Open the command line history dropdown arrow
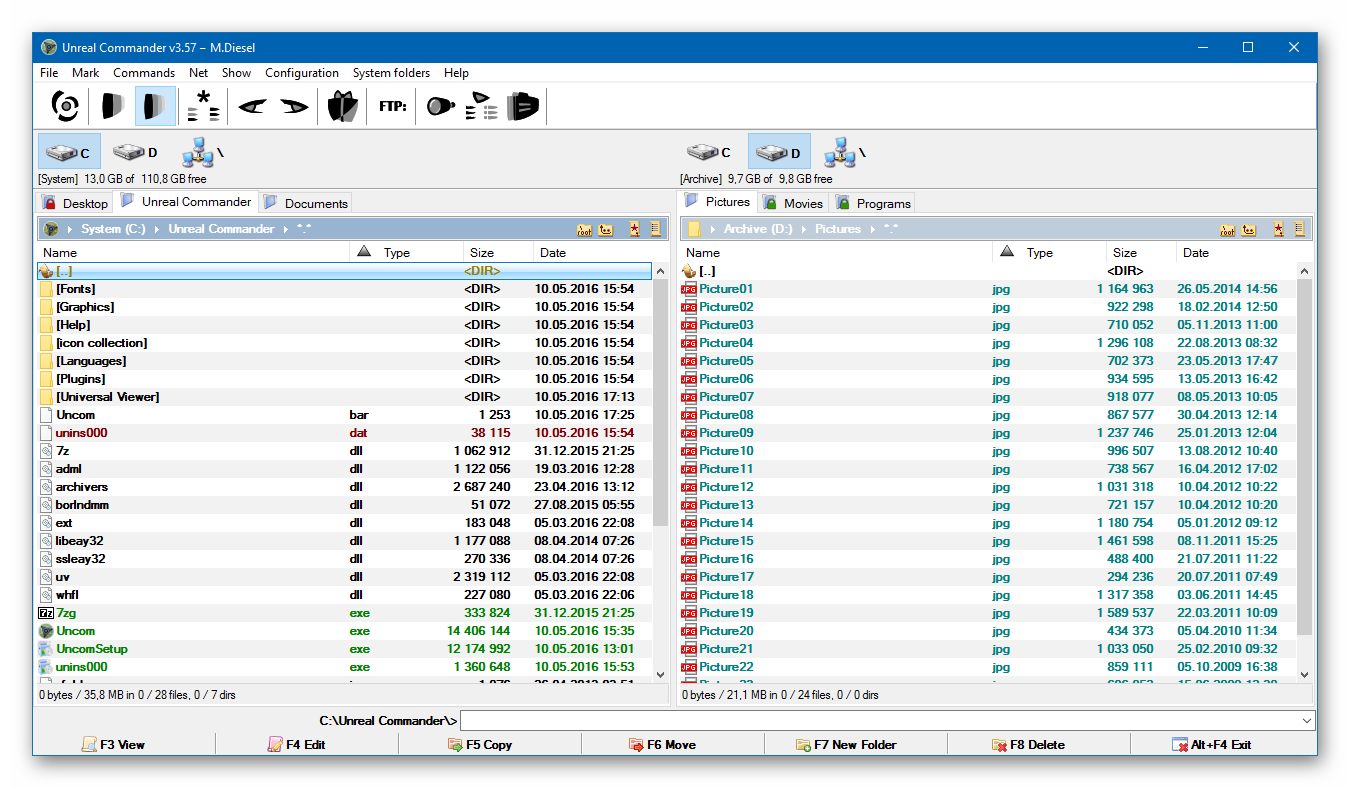The image size is (1350, 788). [1306, 721]
